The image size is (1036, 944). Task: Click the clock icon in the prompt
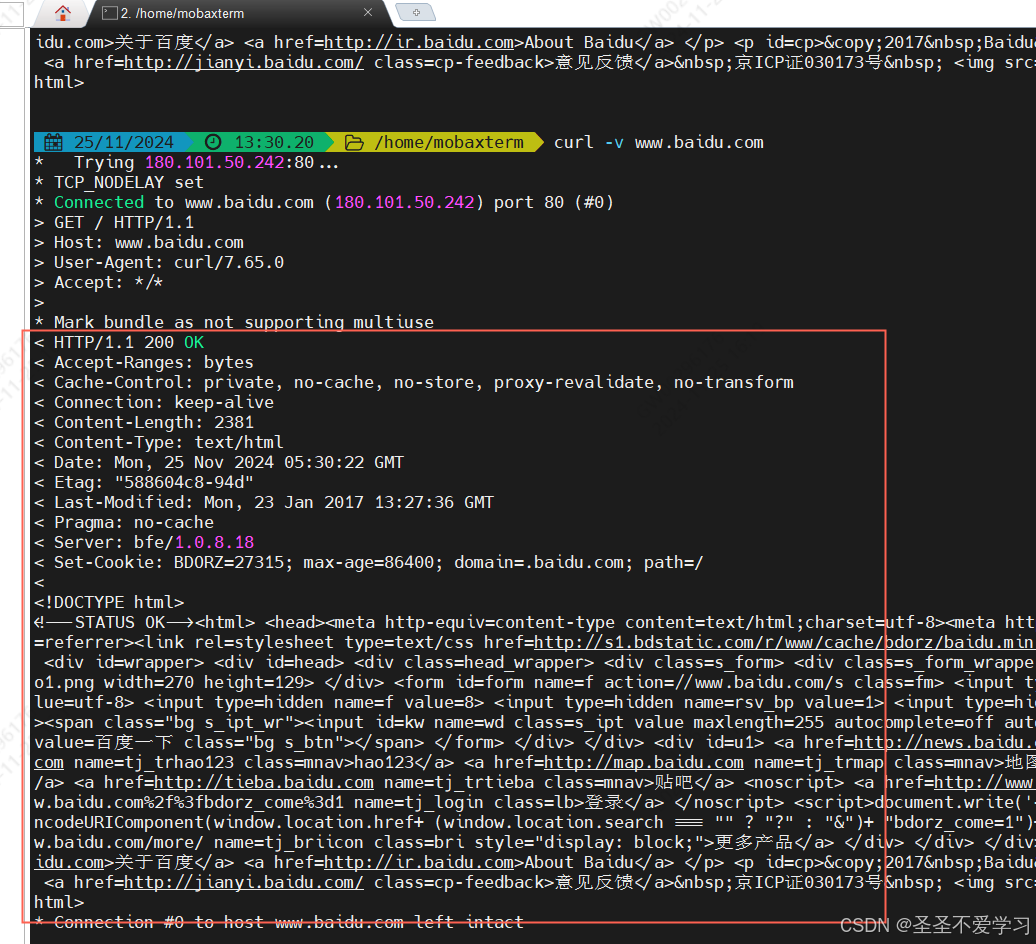[x=213, y=142]
